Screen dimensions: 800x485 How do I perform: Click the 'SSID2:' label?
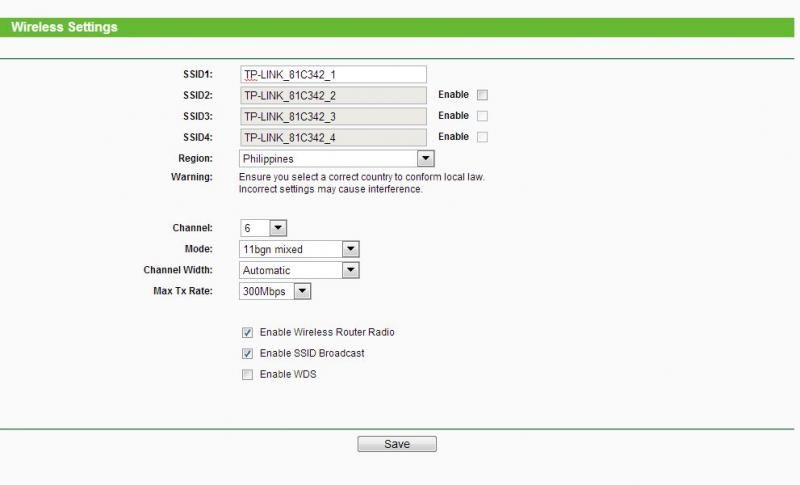pos(198,95)
